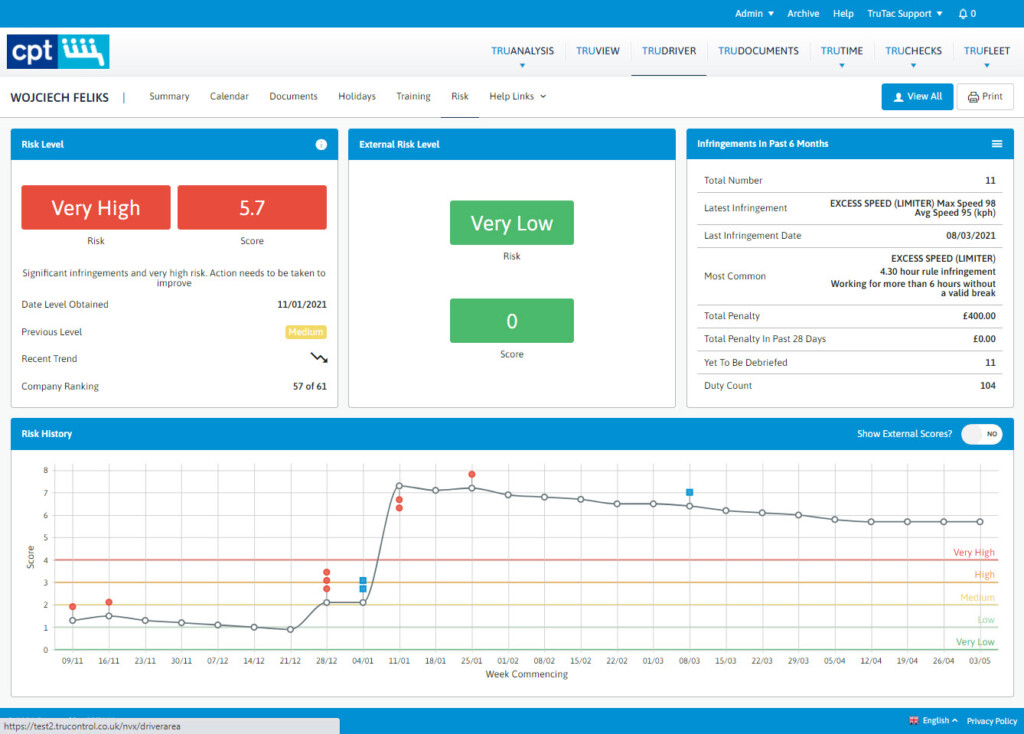Click the red infringement marker above 16/11
The image size is (1024, 734).
[109, 602]
